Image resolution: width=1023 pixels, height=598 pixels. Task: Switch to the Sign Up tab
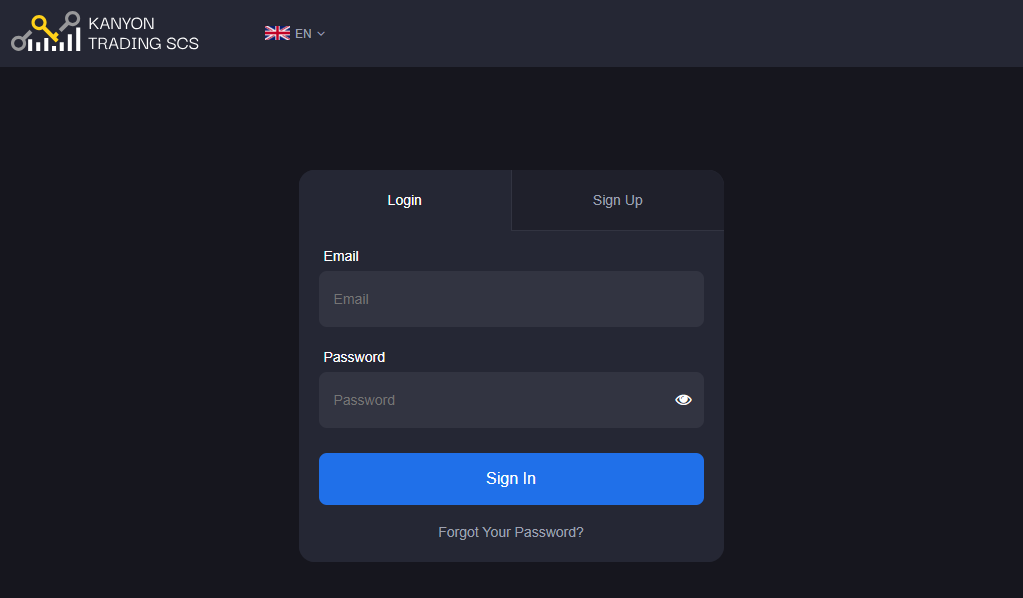(x=618, y=200)
